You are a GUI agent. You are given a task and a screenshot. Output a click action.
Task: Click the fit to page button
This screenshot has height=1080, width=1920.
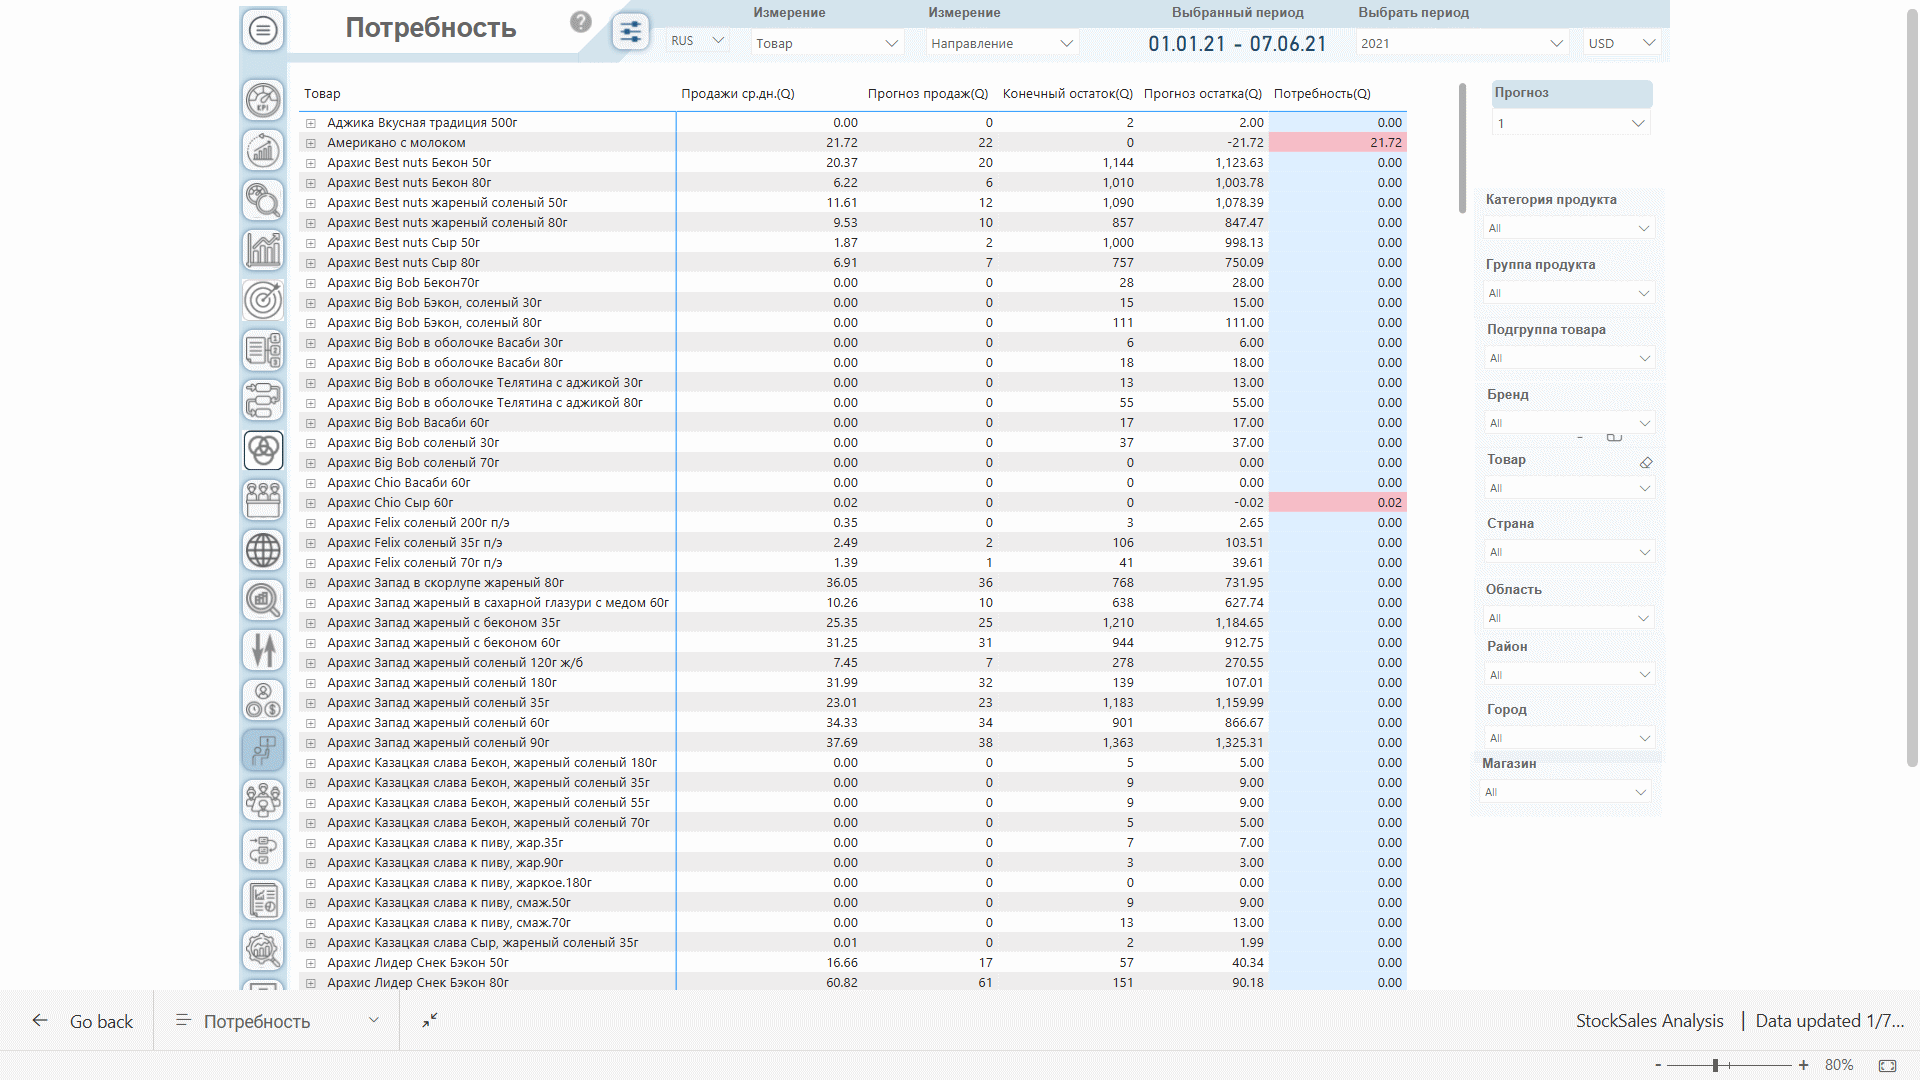[x=1887, y=1065]
